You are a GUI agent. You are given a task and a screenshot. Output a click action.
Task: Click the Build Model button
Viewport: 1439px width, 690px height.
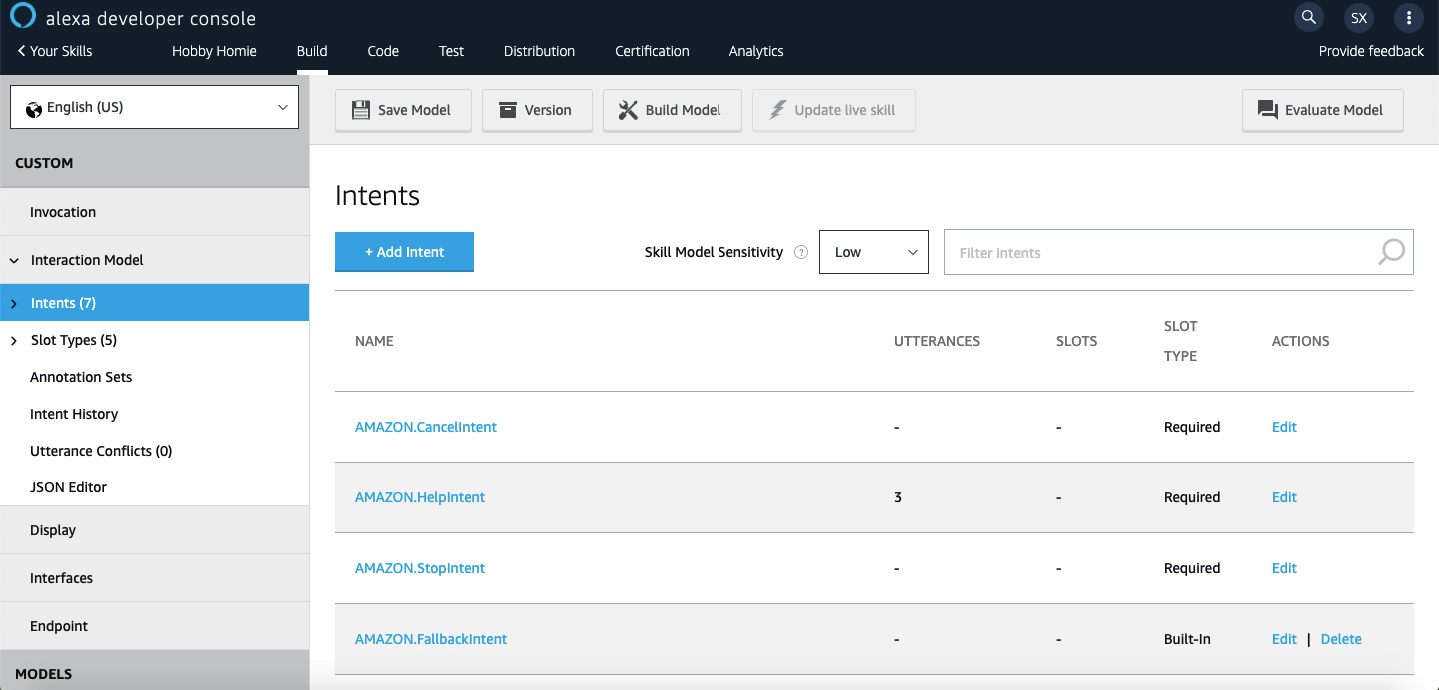point(672,110)
